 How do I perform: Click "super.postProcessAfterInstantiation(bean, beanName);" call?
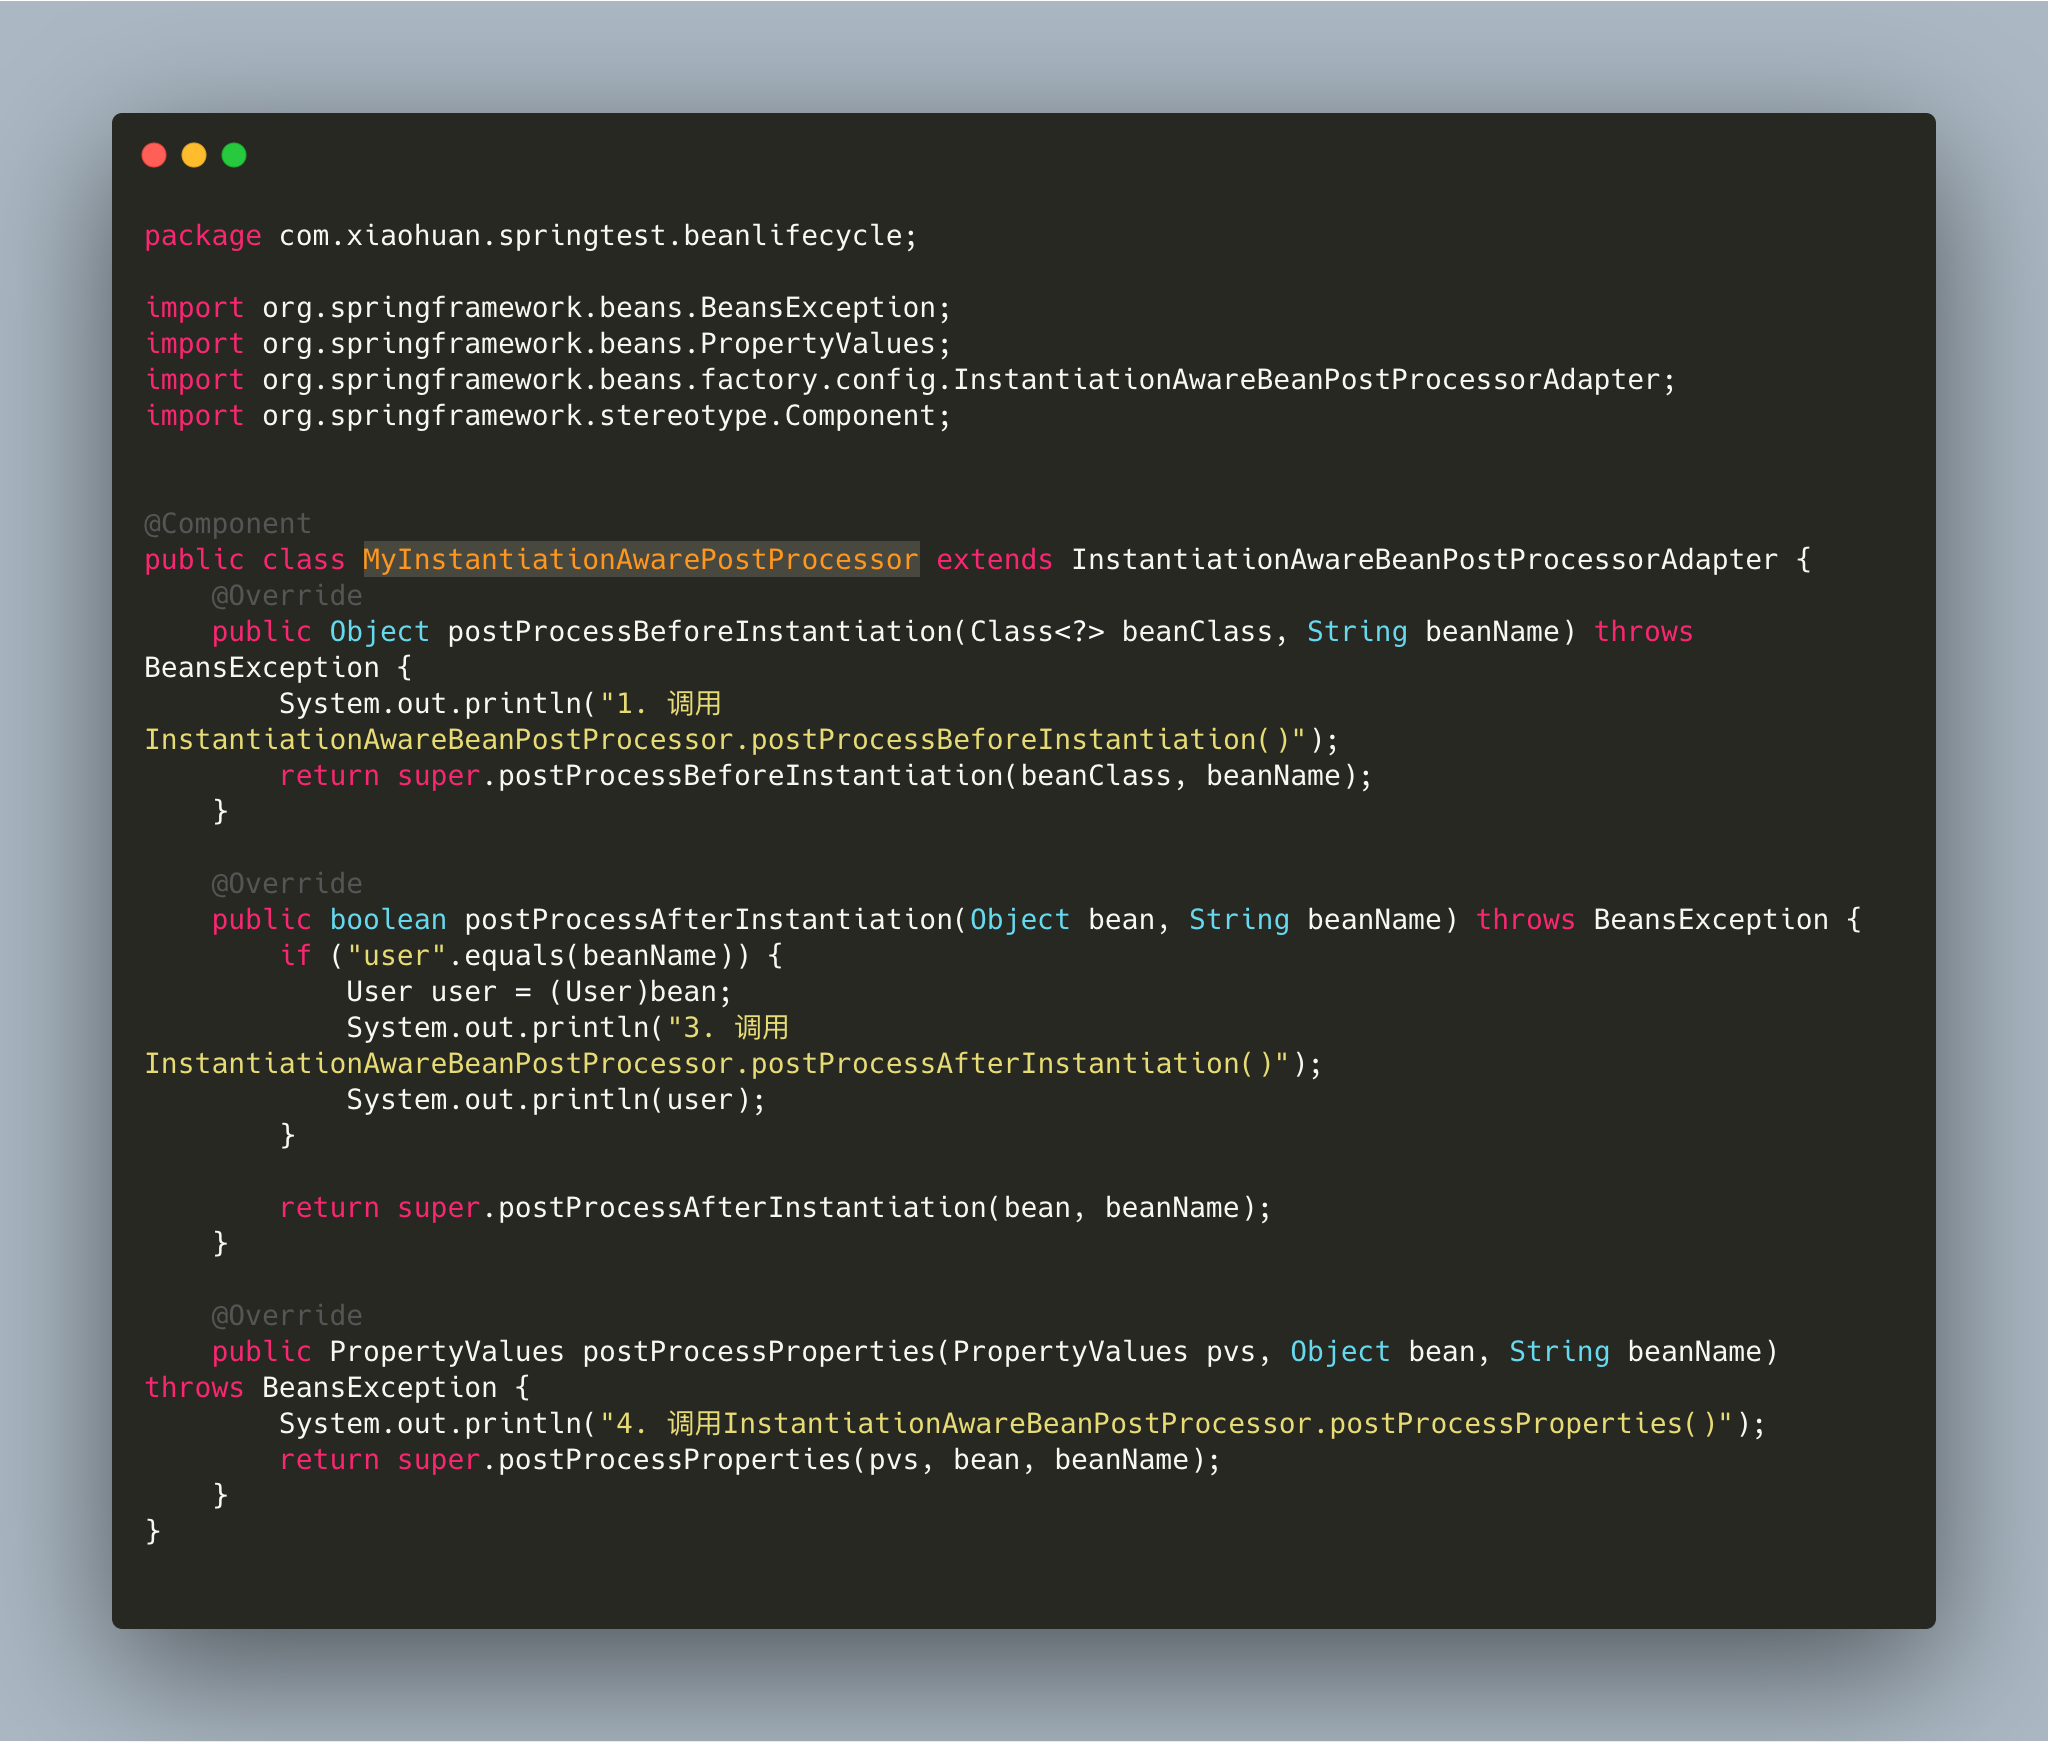(835, 1208)
